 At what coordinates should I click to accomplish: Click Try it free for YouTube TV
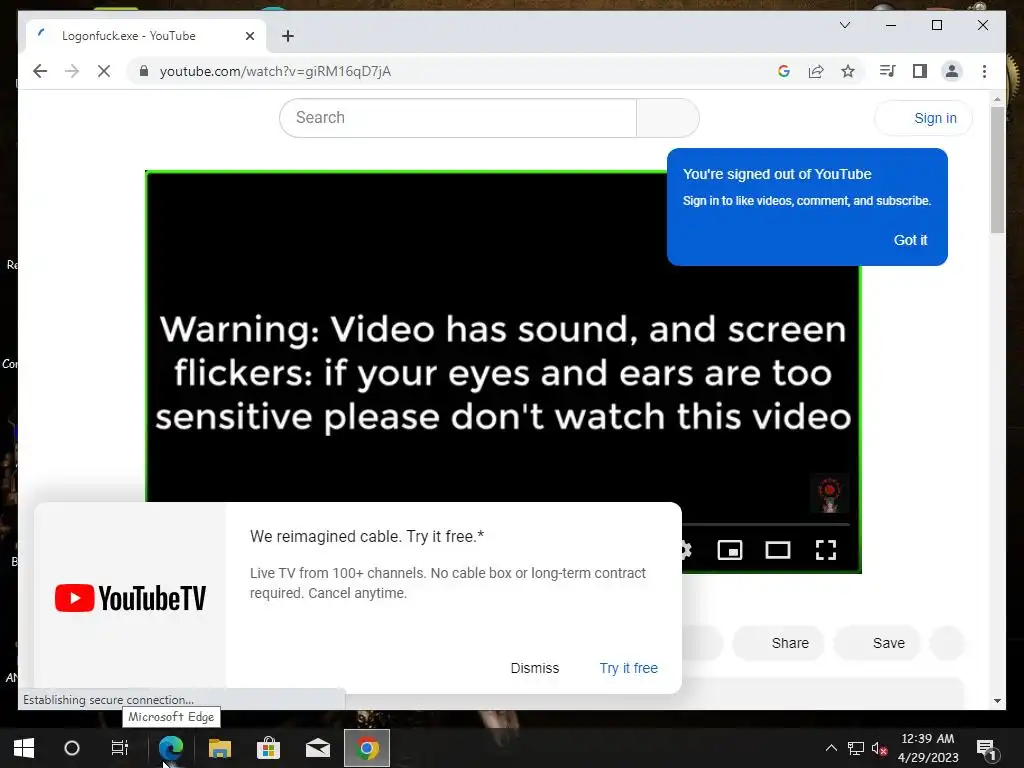click(628, 668)
